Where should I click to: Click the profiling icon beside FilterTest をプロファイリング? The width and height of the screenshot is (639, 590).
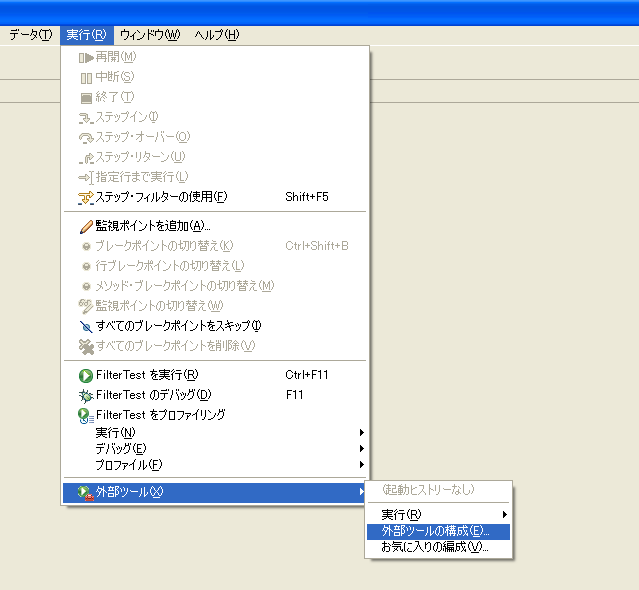tap(85, 415)
